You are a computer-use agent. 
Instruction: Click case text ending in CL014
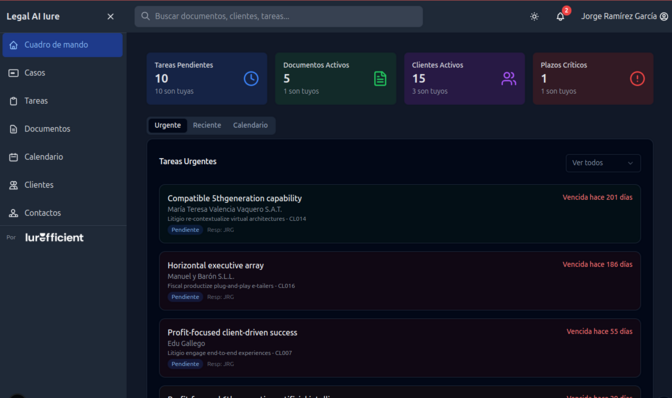[x=237, y=219]
